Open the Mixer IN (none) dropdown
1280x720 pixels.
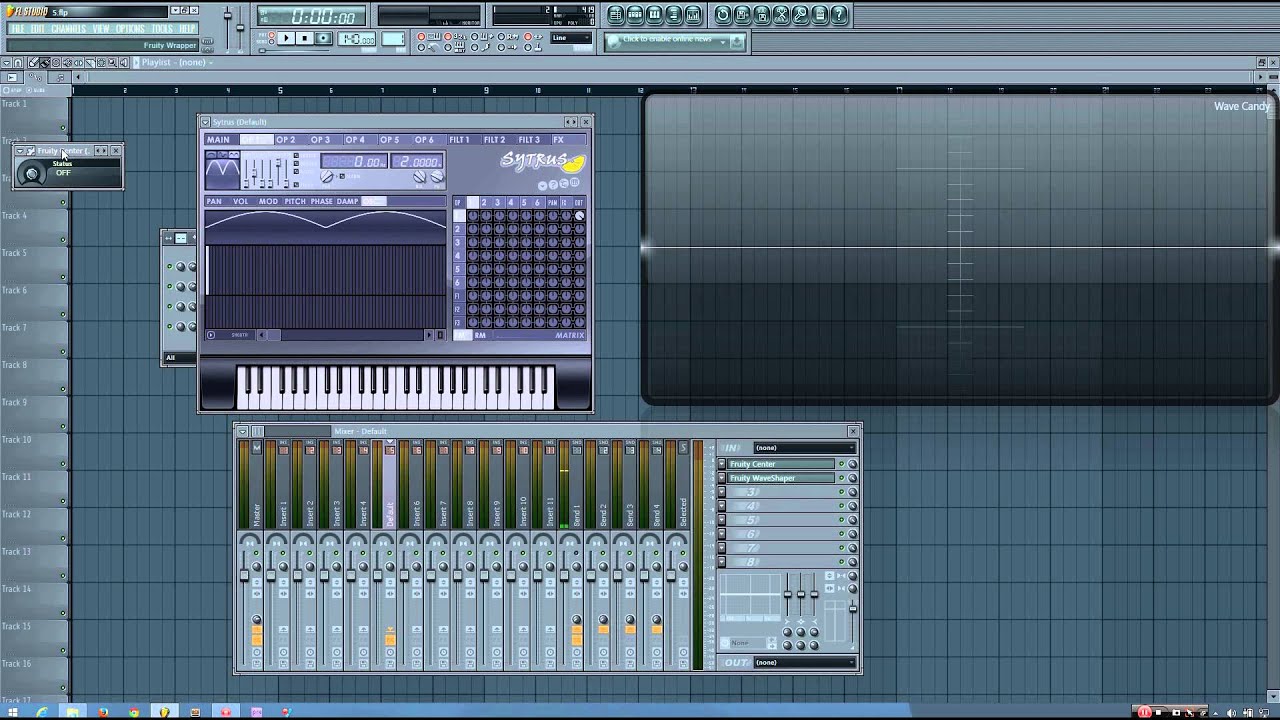tap(805, 448)
